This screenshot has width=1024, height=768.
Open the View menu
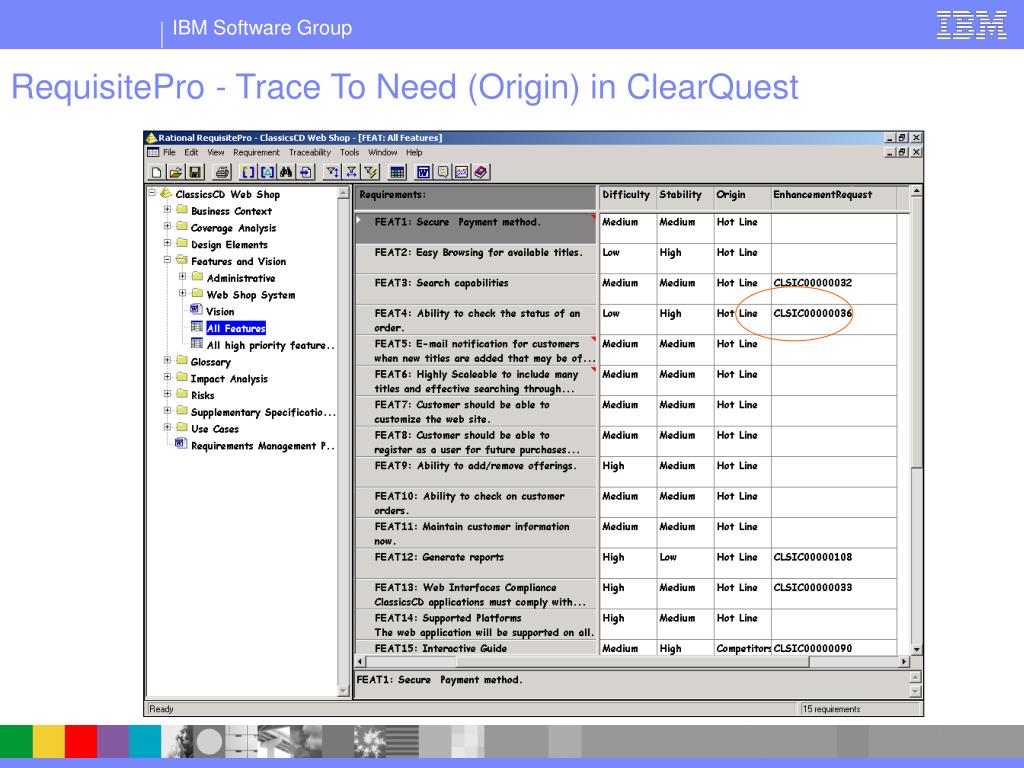click(x=216, y=152)
